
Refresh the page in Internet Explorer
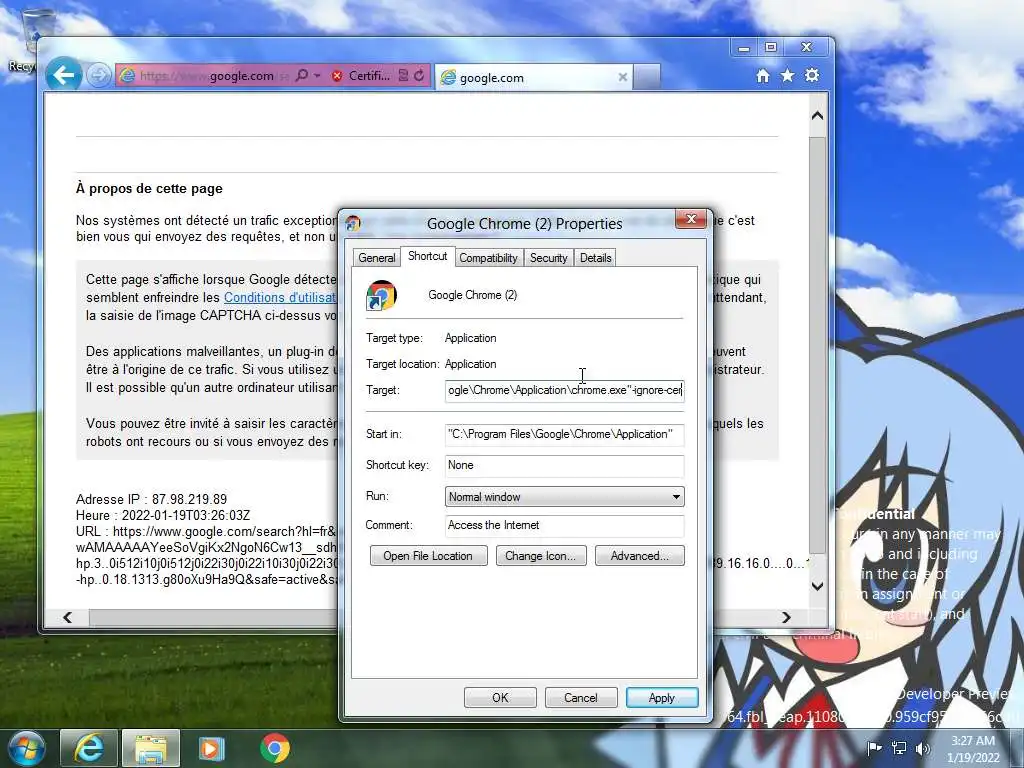click(419, 76)
